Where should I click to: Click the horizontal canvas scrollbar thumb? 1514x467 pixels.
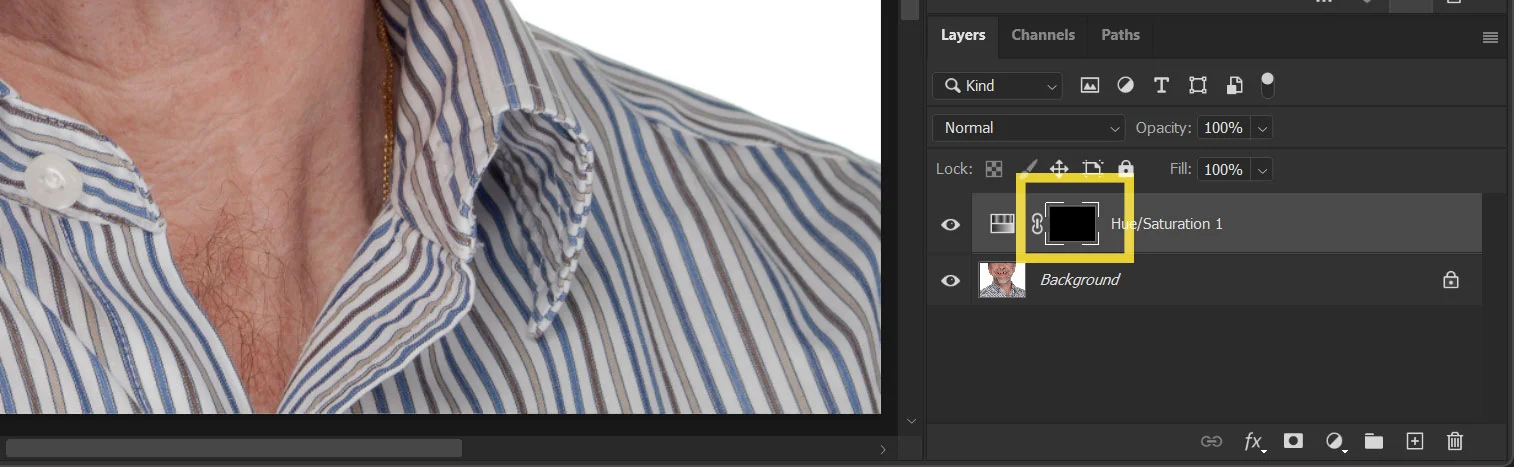[234, 447]
